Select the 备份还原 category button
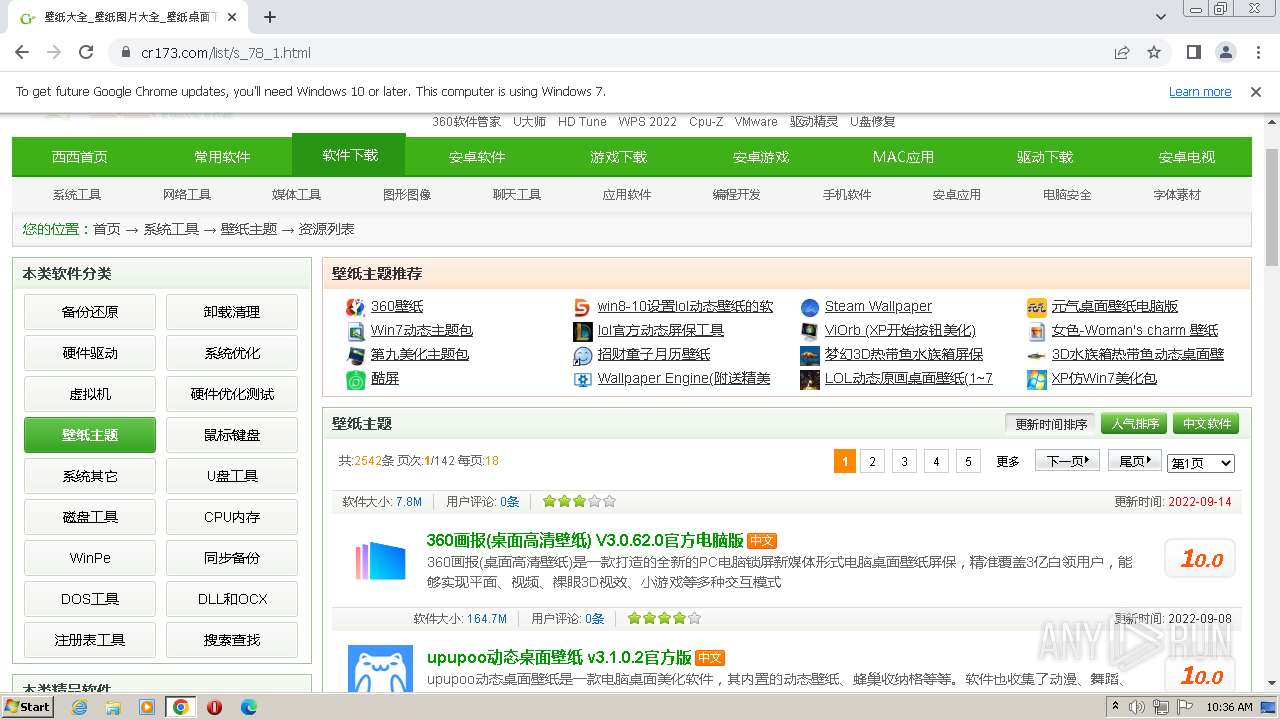The width and height of the screenshot is (1280, 720). (90, 312)
